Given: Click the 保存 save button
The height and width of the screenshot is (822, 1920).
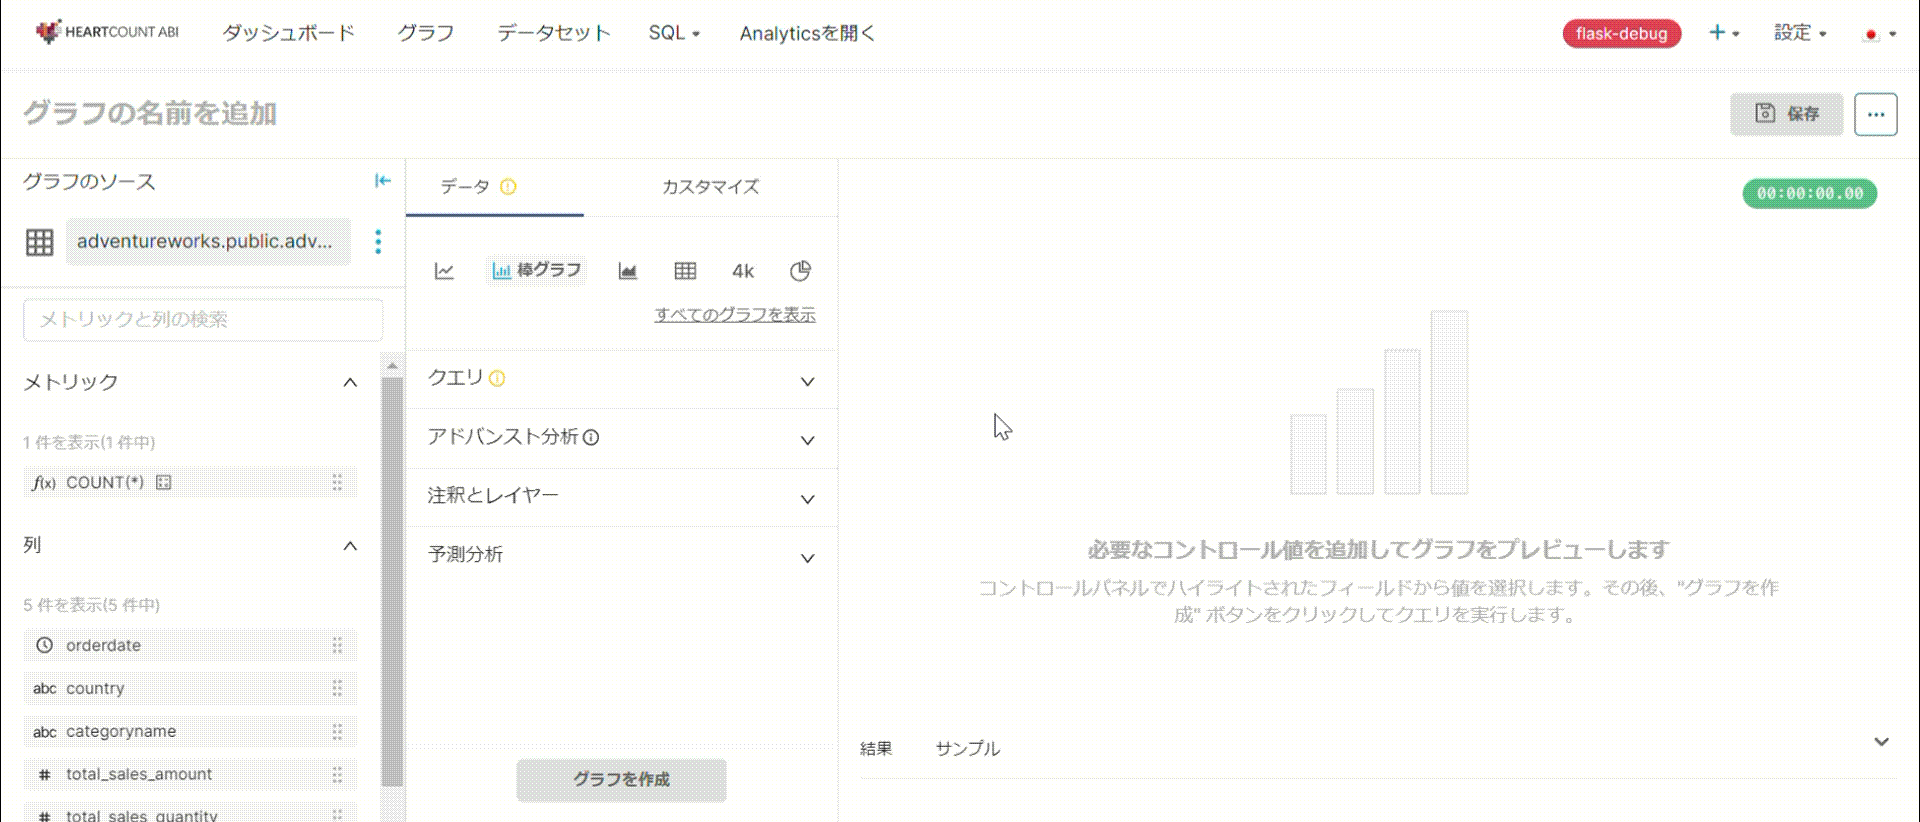Looking at the screenshot, I should click(1786, 114).
